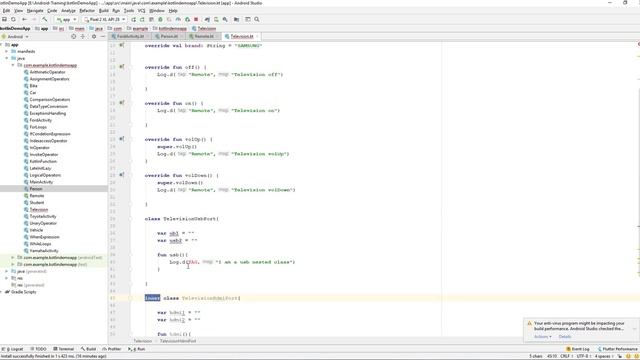The width and height of the screenshot is (640, 360).
Task: Click override gutter icon beside fun volDown()
Action: pos(122,175)
